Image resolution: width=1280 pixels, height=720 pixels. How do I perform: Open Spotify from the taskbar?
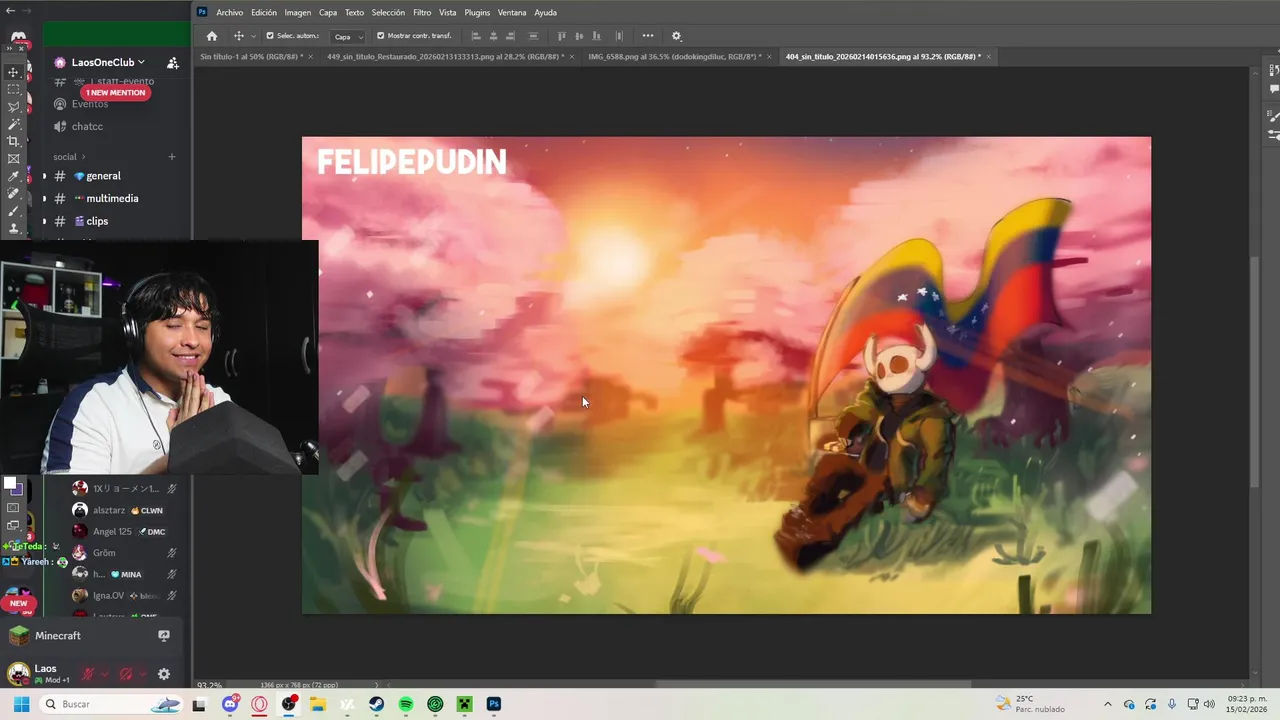pyautogui.click(x=406, y=704)
